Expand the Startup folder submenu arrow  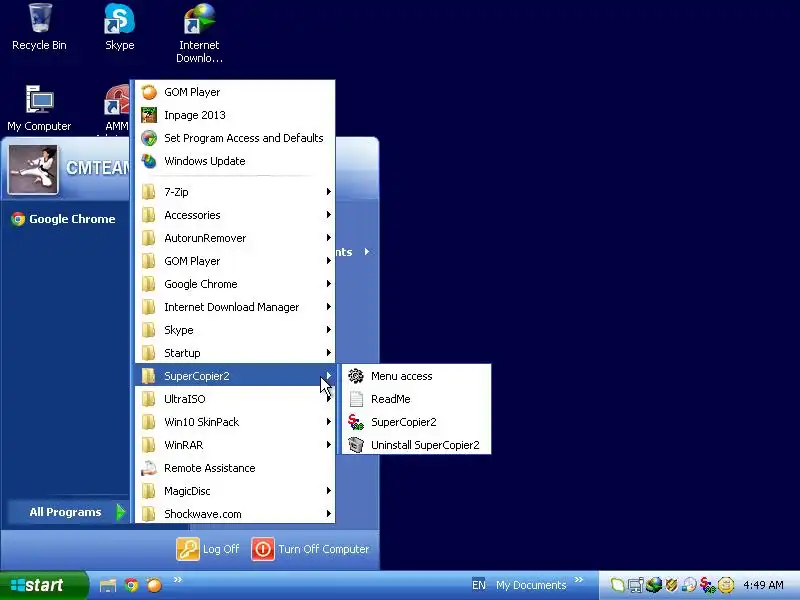[x=329, y=353]
